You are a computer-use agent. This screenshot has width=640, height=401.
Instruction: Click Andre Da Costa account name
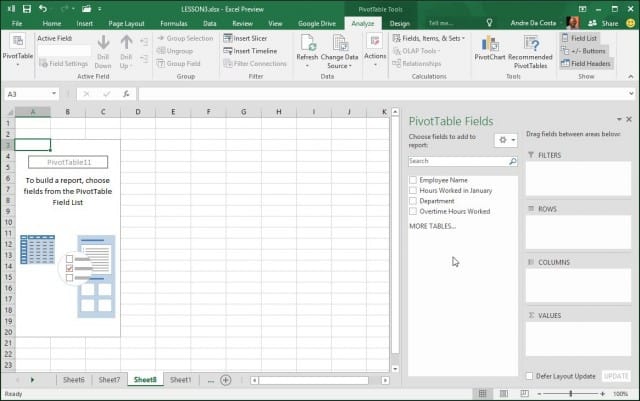(x=533, y=23)
